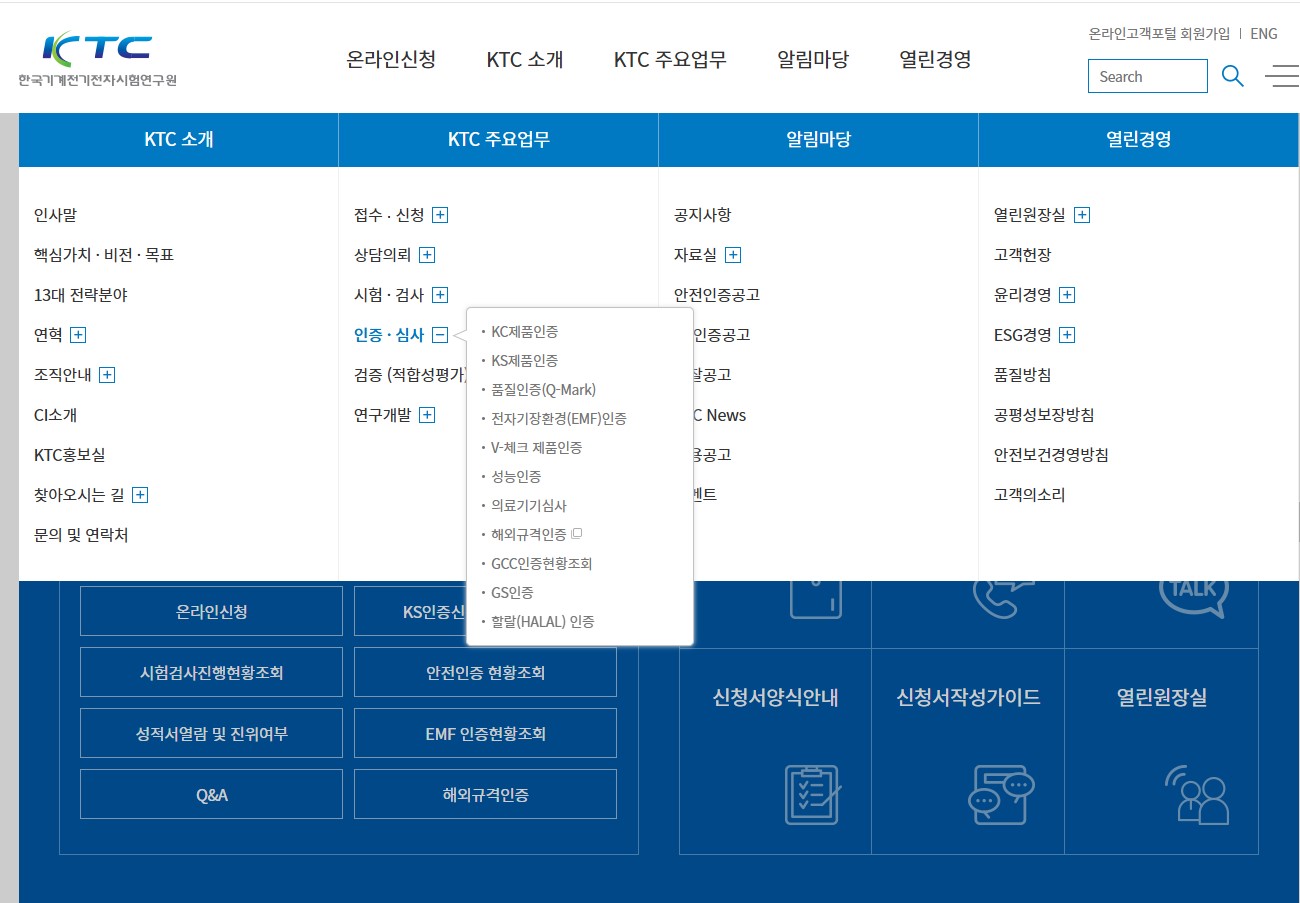Select GCC인증현황조회 submenu item
Image resolution: width=1300 pixels, height=903 pixels.
pyautogui.click(x=541, y=563)
